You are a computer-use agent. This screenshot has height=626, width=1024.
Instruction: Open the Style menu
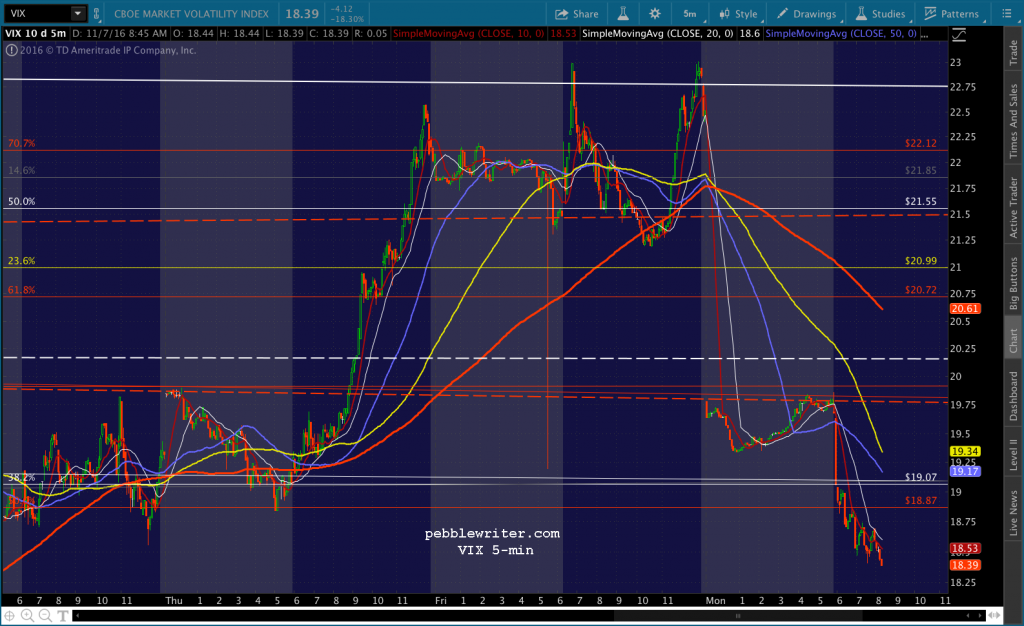[738, 14]
